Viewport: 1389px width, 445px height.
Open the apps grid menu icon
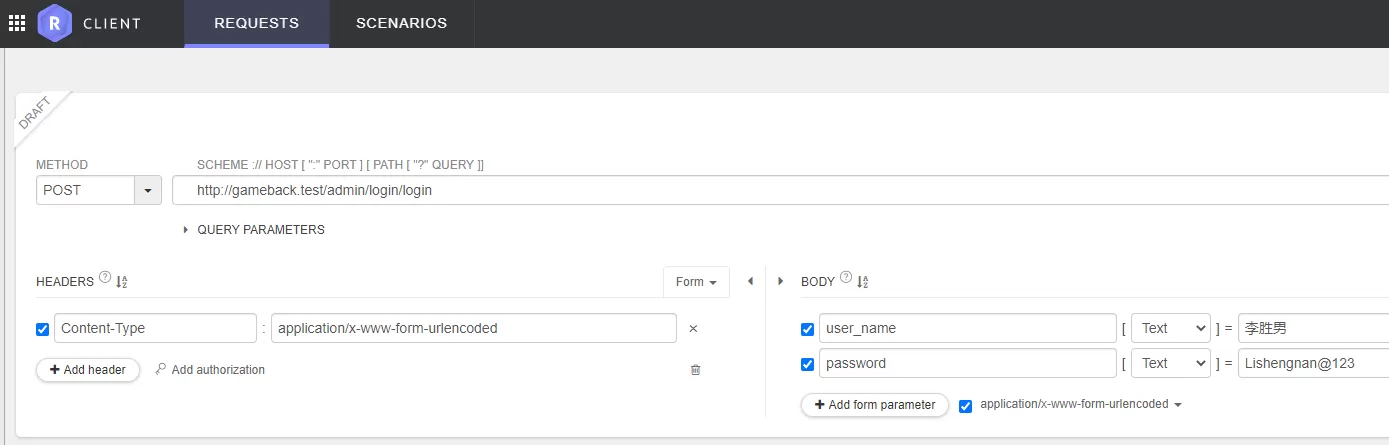[x=17, y=23]
